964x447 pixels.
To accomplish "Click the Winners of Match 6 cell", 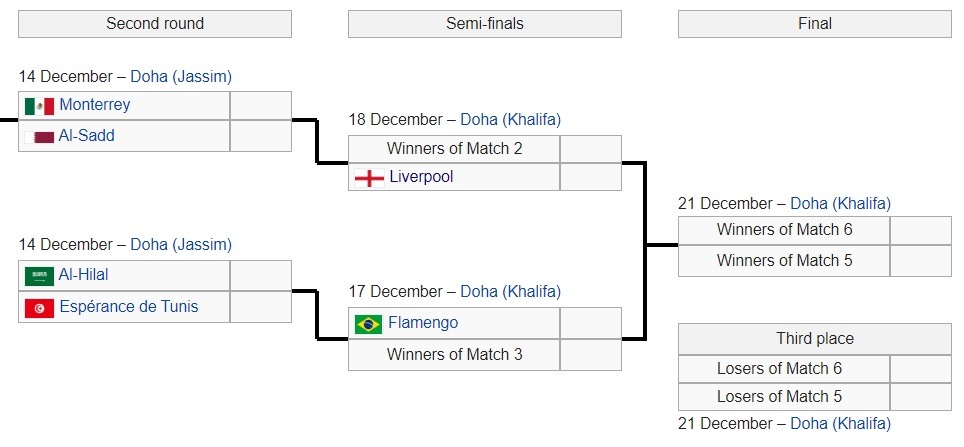I will (x=784, y=230).
